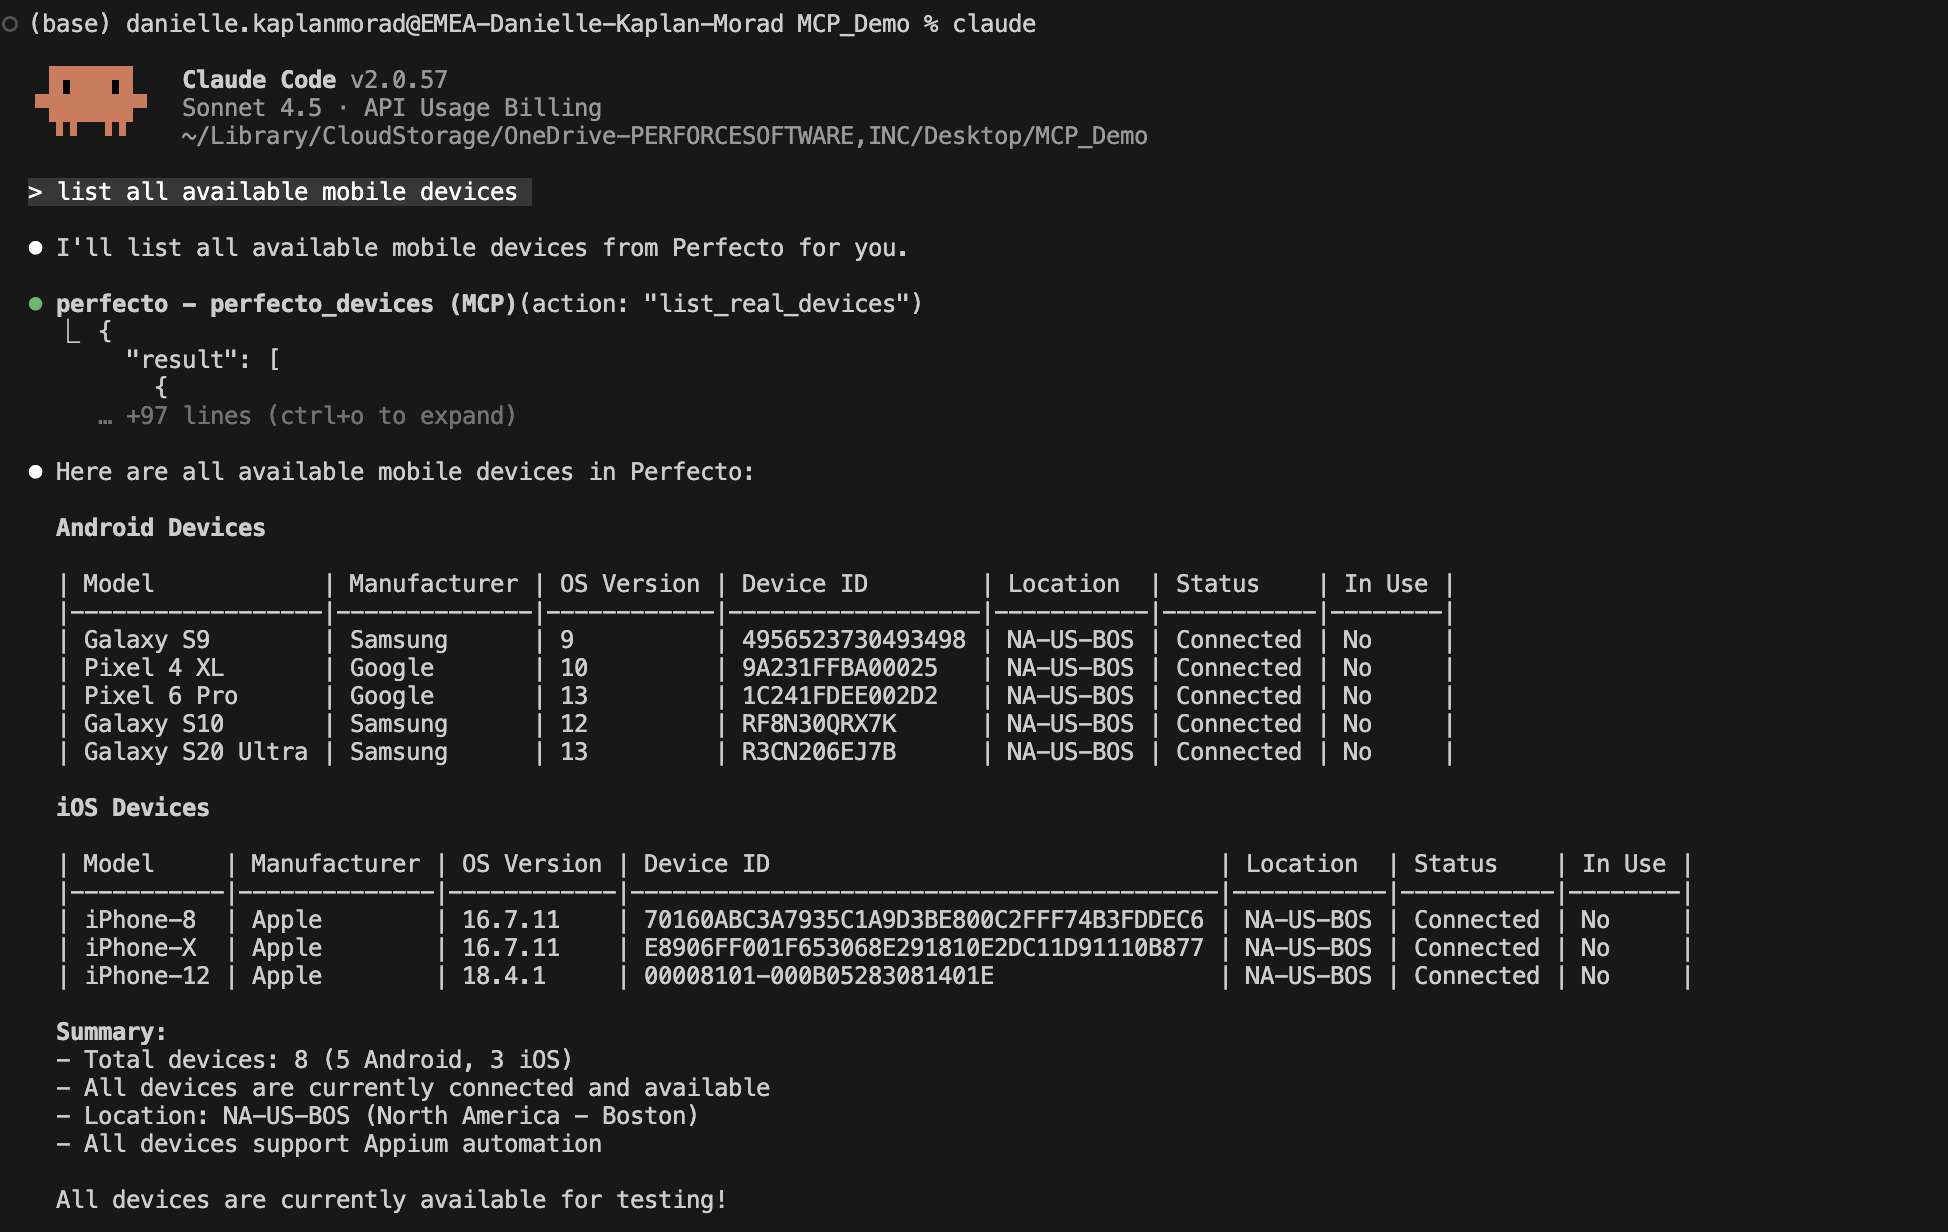Click the green status dot beside perfecto
Image resolution: width=1948 pixels, height=1232 pixels.
click(x=36, y=304)
